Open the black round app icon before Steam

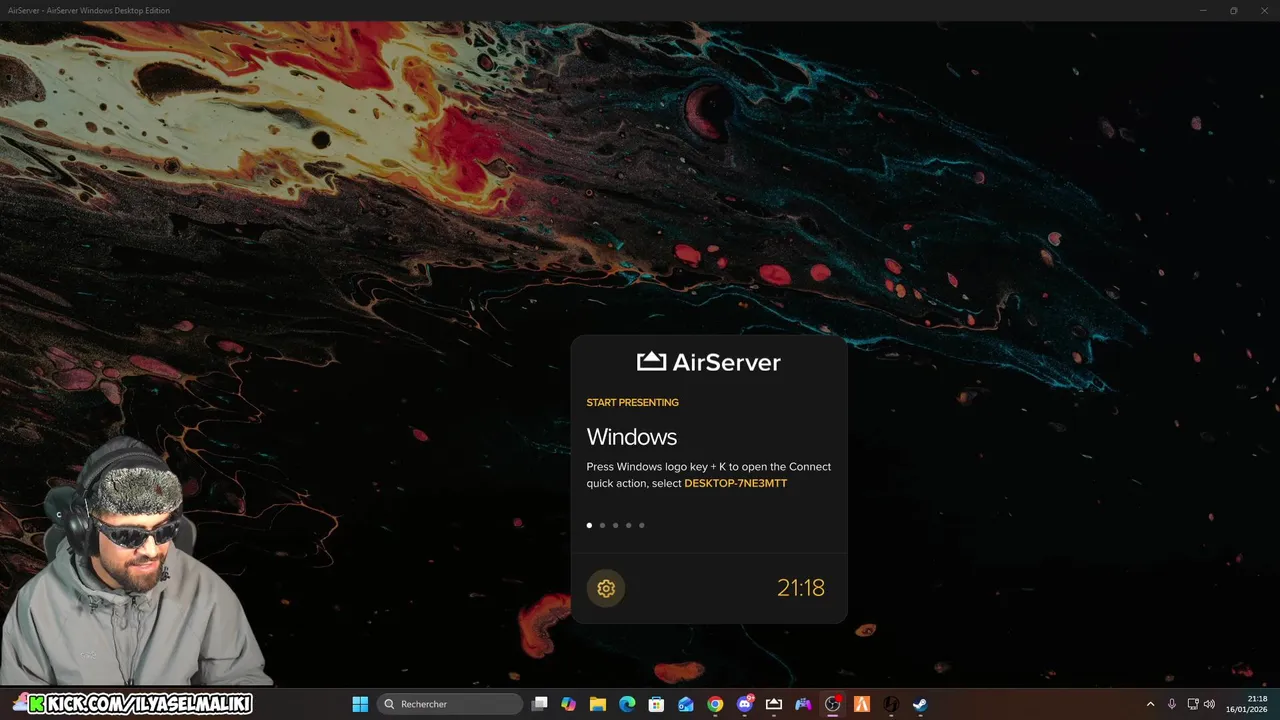(891, 704)
